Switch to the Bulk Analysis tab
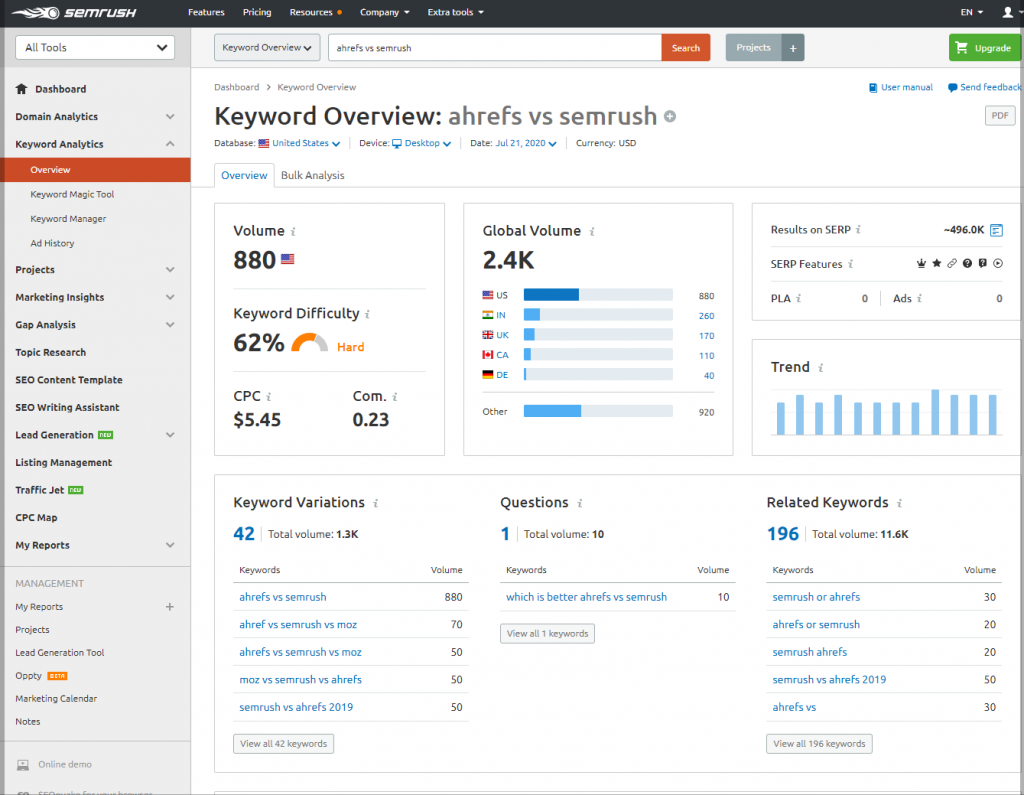The height and width of the screenshot is (795, 1024). click(x=313, y=175)
